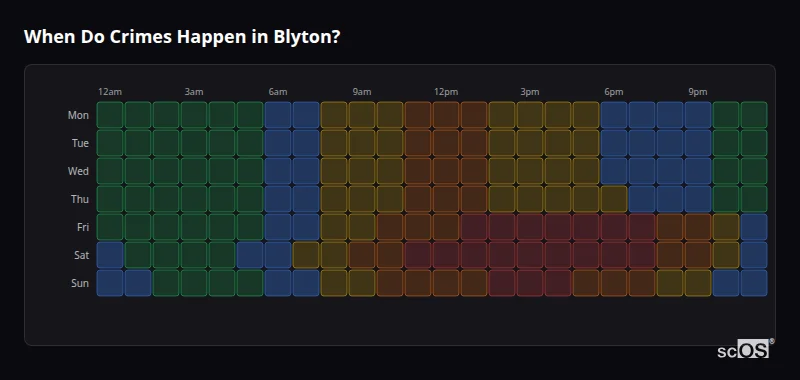Click the '6am' column label
Viewport: 800px width, 380px height.
(x=278, y=92)
